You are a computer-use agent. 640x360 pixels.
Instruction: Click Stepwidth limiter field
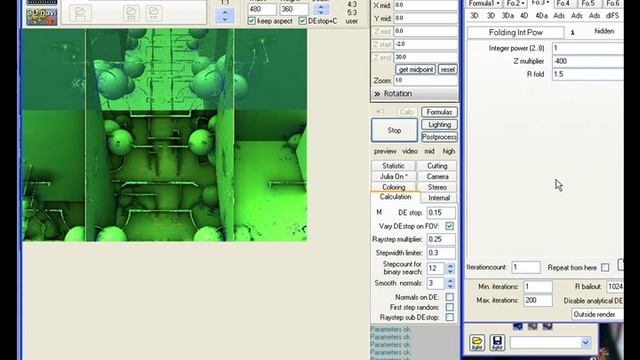coord(441,253)
